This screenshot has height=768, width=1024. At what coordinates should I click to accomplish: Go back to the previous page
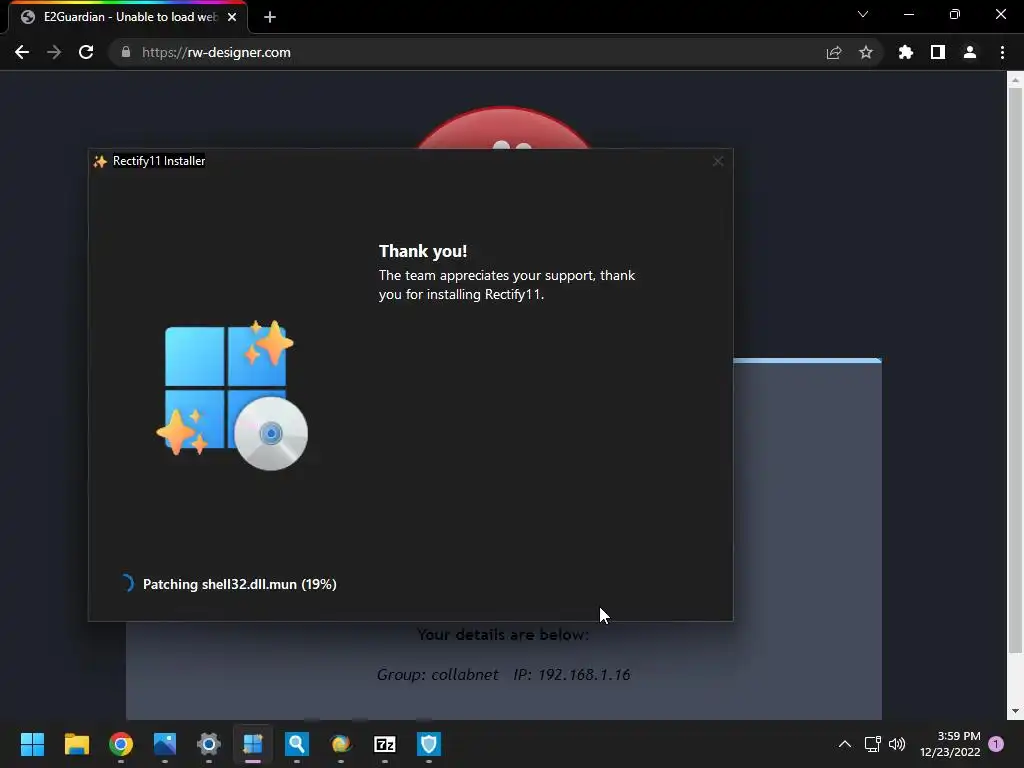coord(22,52)
